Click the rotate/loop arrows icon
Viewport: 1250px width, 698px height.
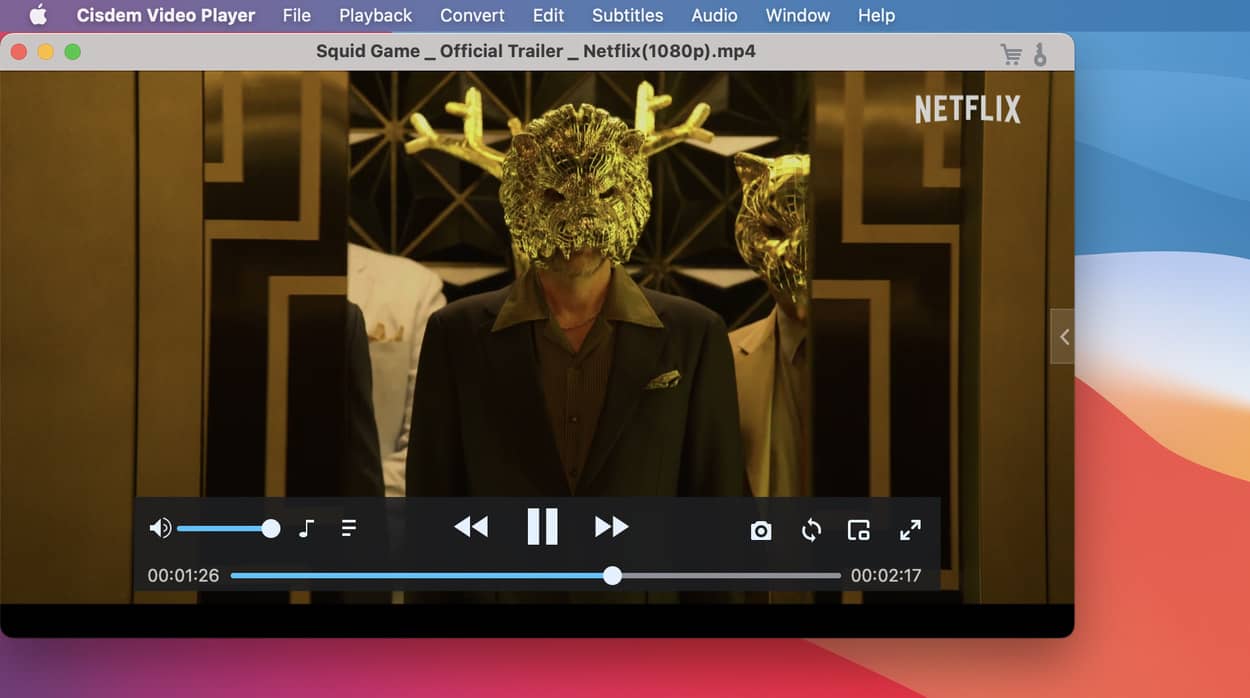tap(811, 530)
